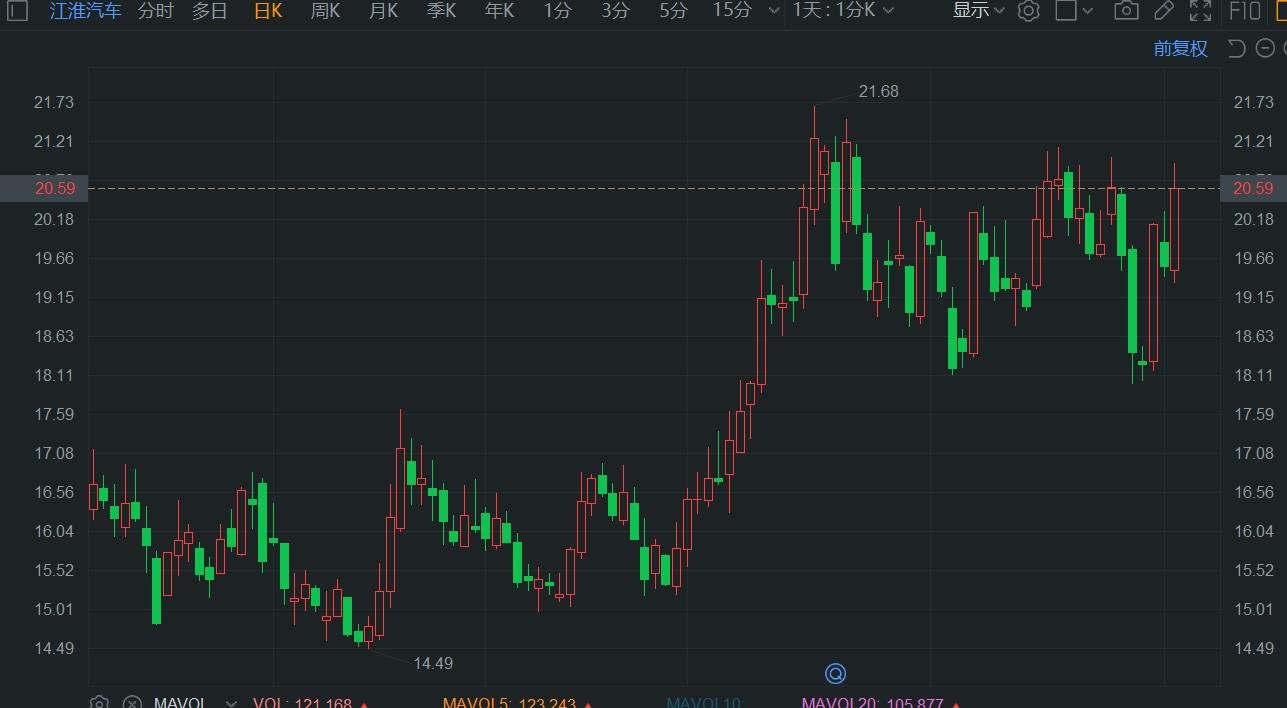The image size is (1287, 708).
Task: Remove the MAVOL indicator via X icon
Action: point(132,702)
